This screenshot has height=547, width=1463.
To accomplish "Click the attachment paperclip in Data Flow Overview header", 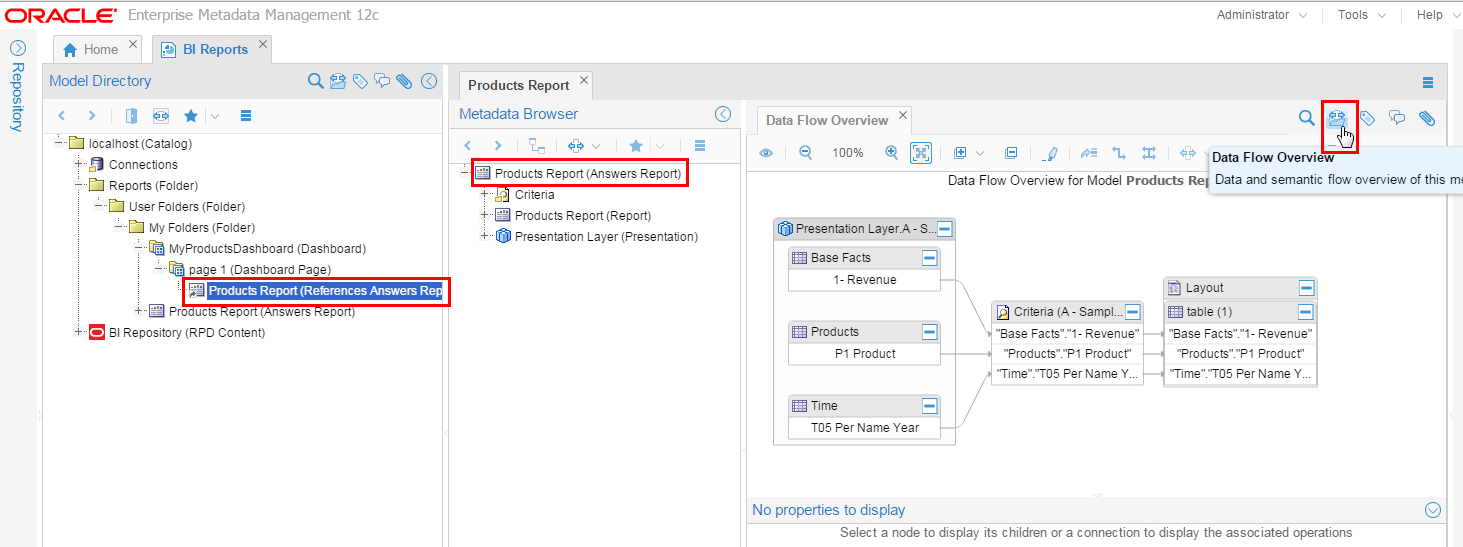I will [1427, 118].
